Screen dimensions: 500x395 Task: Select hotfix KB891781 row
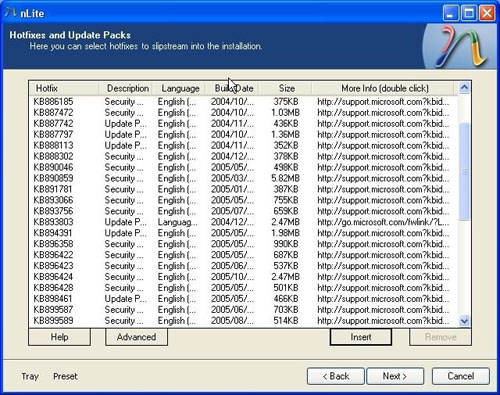[x=243, y=189]
